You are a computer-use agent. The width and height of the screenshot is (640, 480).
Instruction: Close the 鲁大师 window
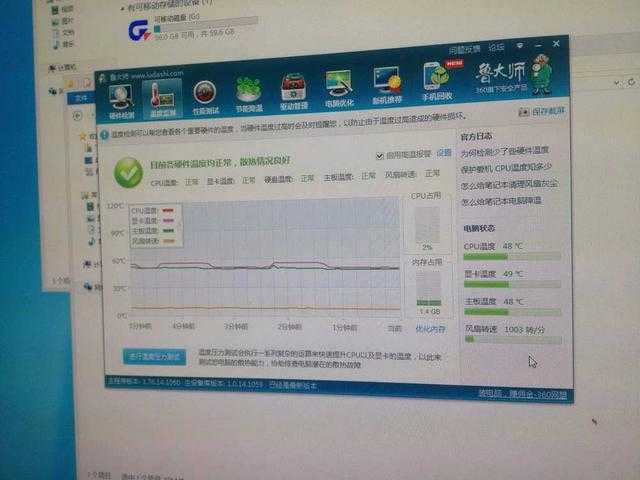[x=556, y=43]
